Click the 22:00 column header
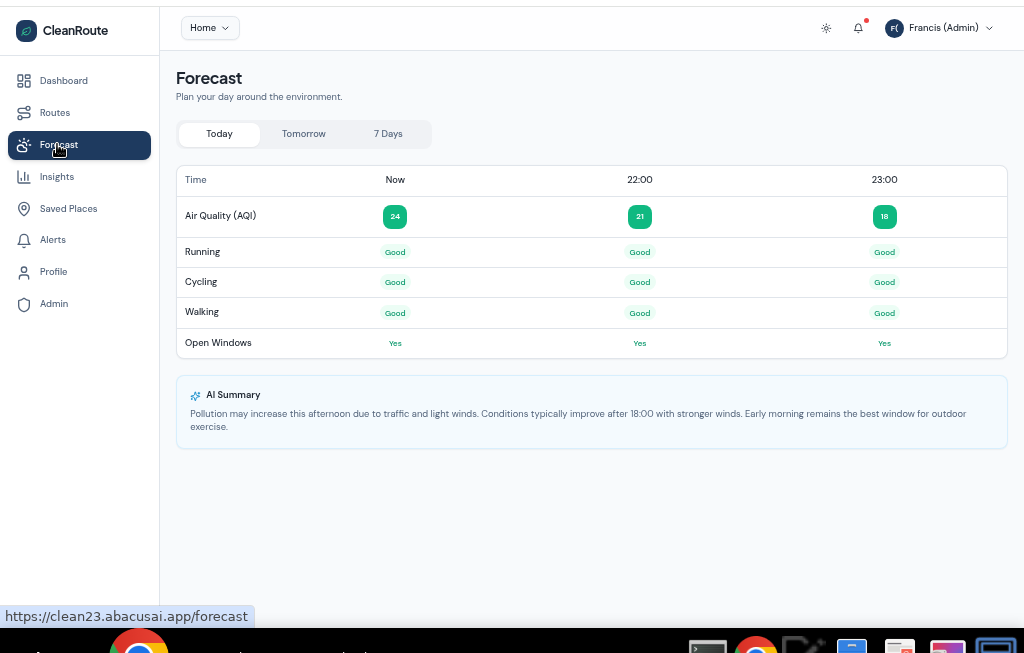The image size is (1024, 653). (x=640, y=180)
